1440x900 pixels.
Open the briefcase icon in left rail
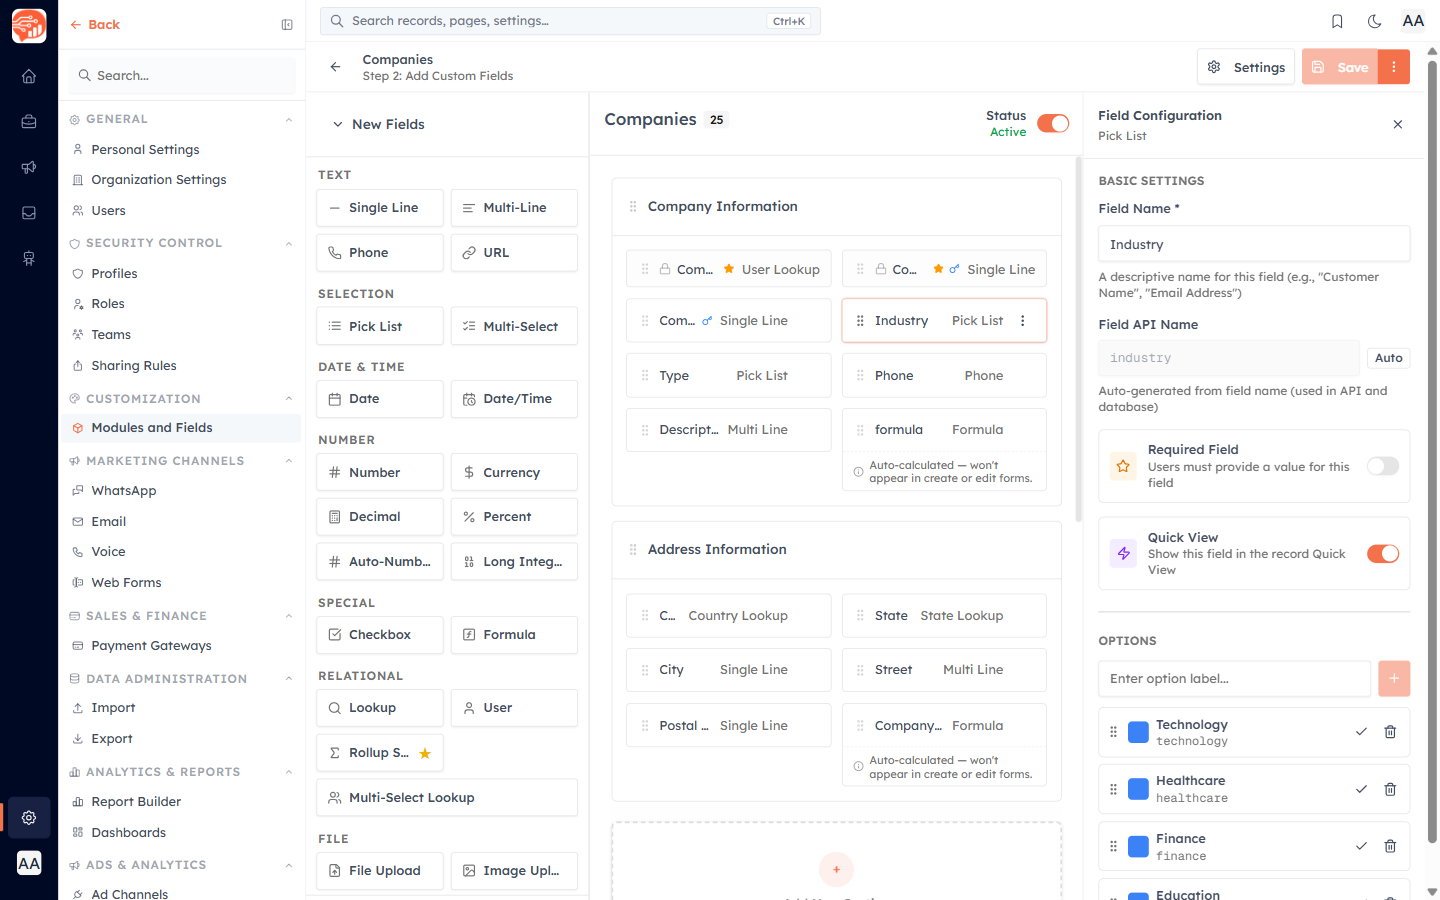tap(29, 122)
